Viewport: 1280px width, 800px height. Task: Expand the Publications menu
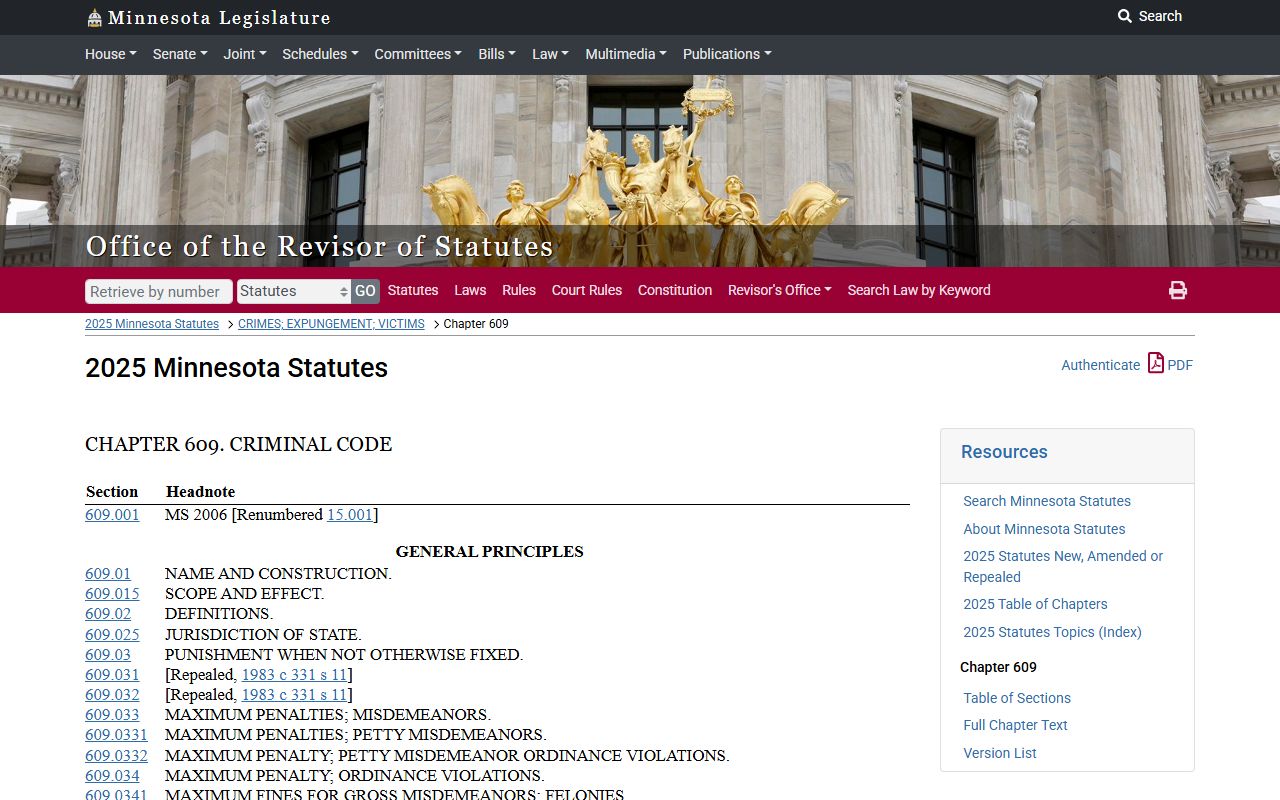(727, 54)
